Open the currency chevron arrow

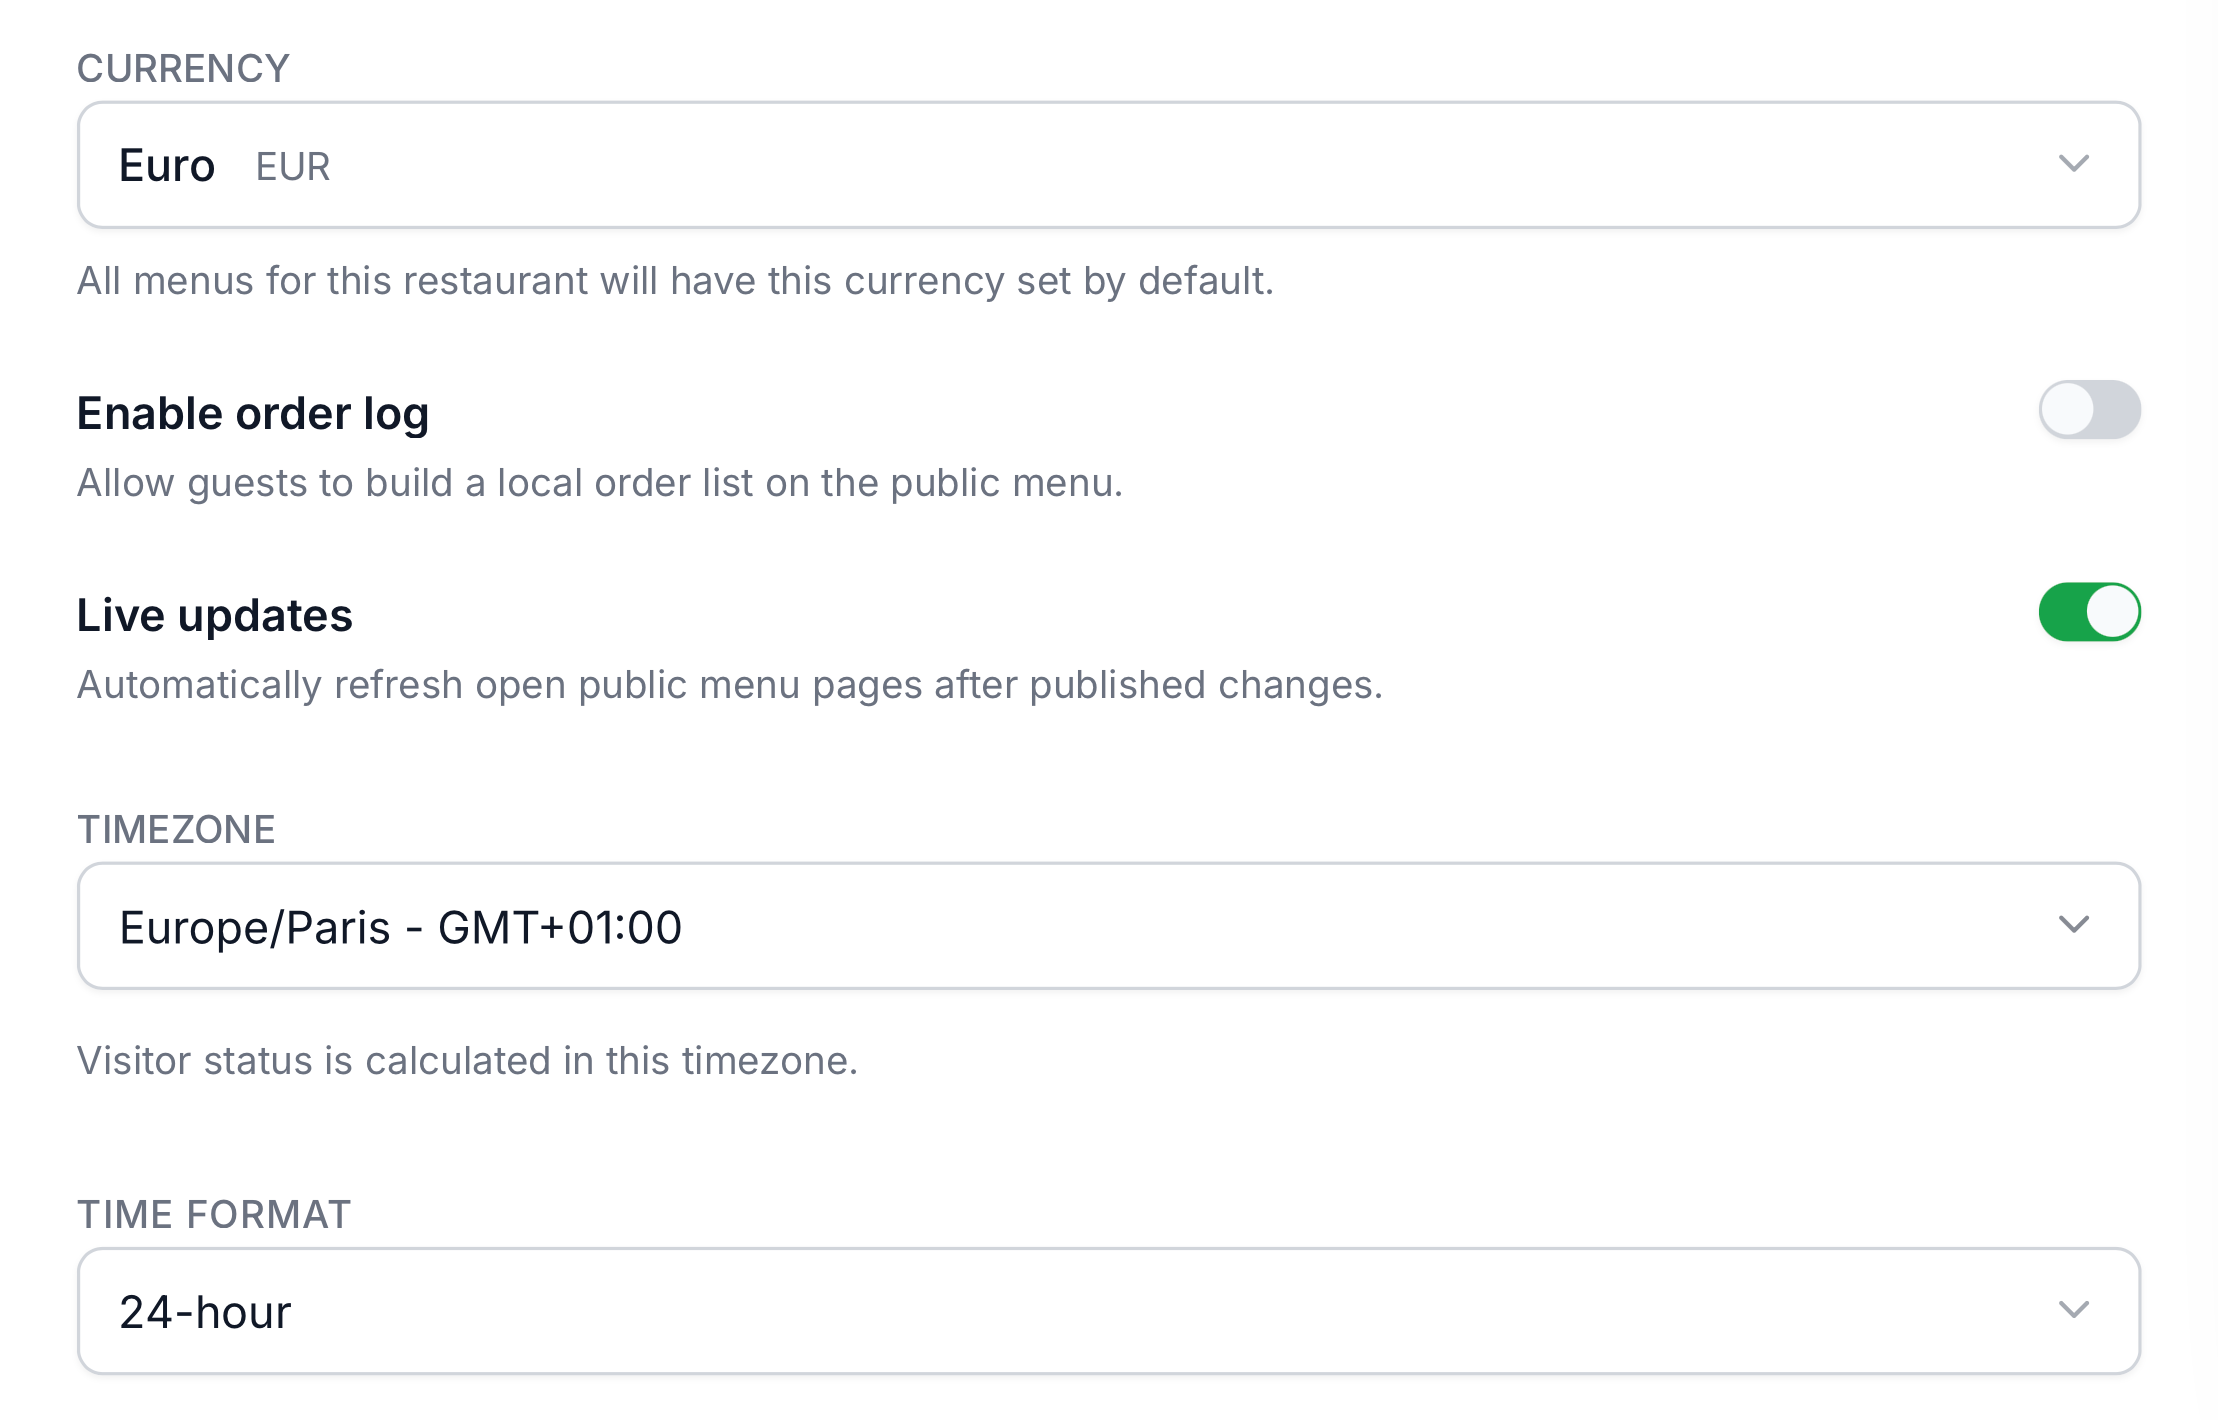tap(2076, 165)
